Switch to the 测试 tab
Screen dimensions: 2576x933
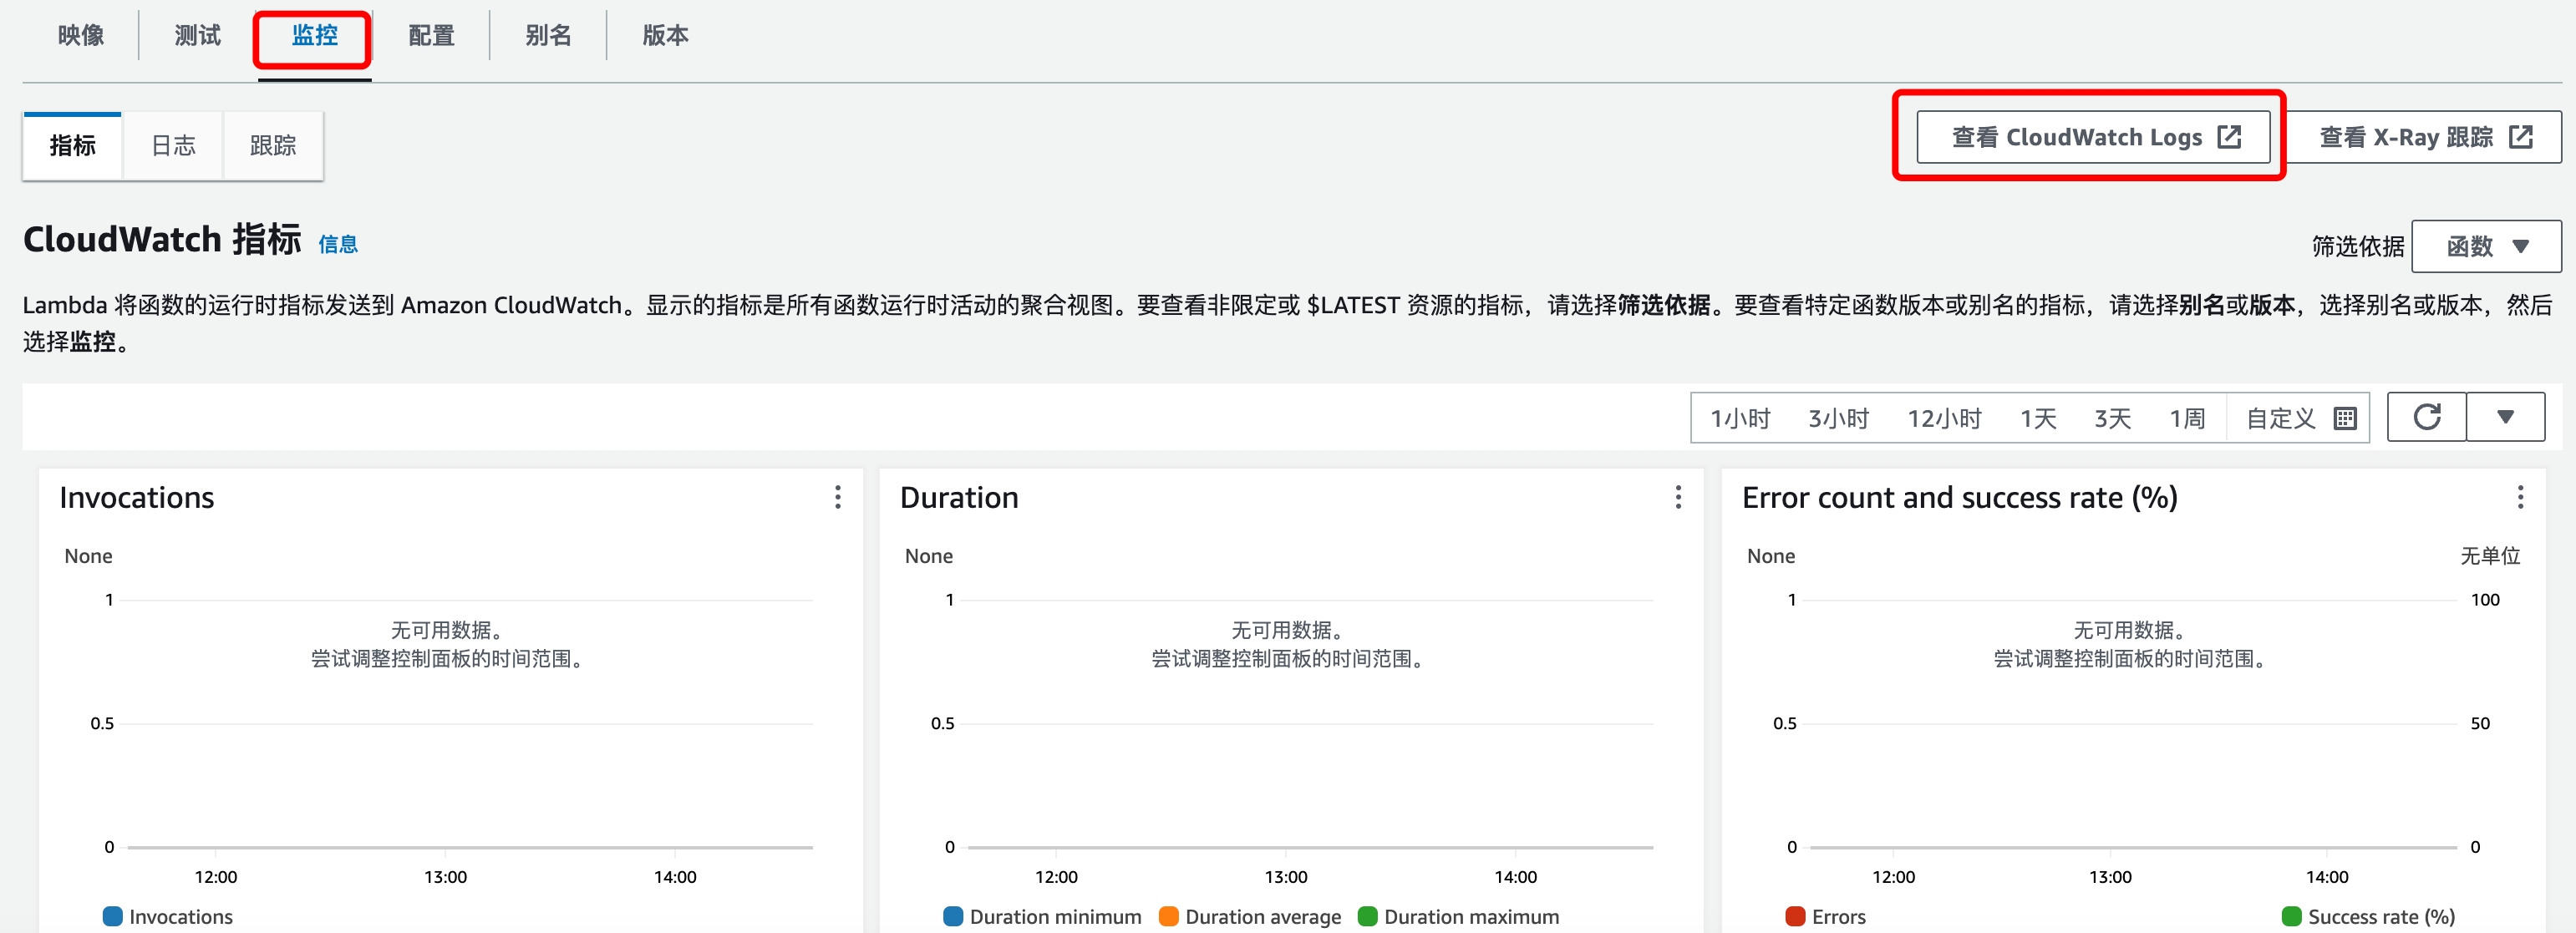(x=198, y=36)
